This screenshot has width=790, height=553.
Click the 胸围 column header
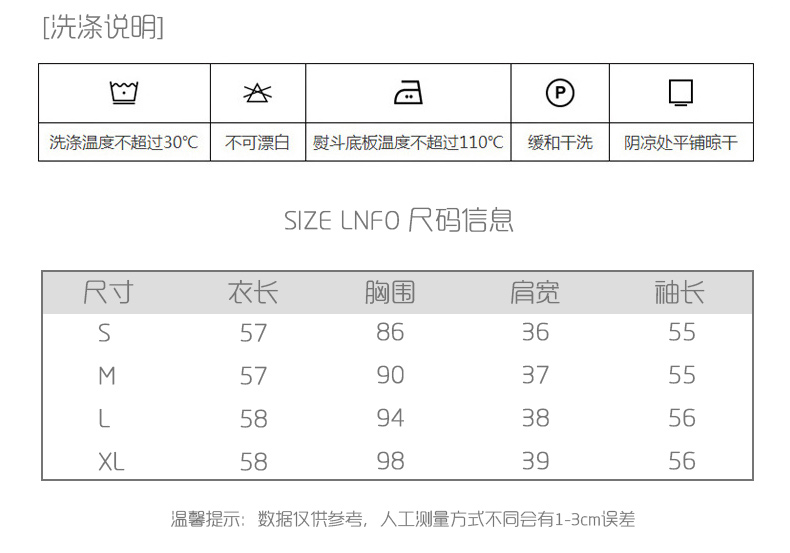[390, 293]
